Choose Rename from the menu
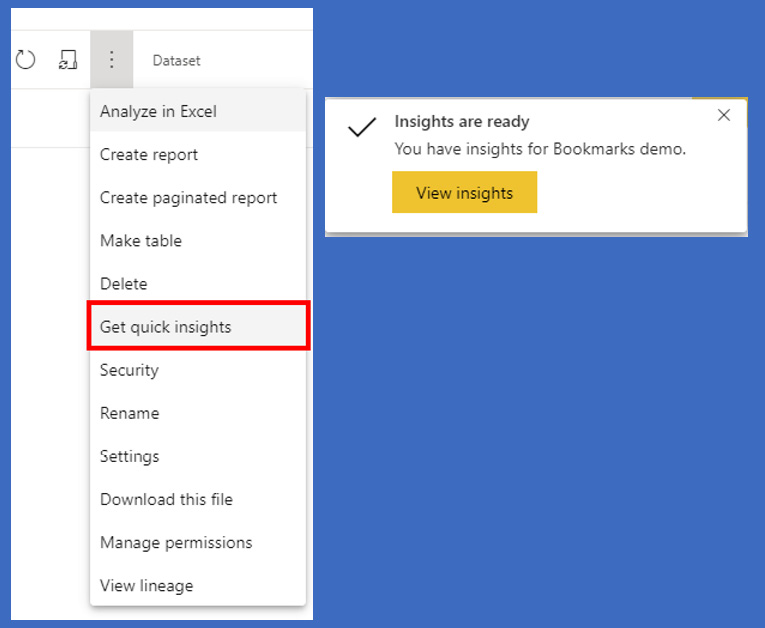The width and height of the screenshot is (765, 628). tap(129, 413)
